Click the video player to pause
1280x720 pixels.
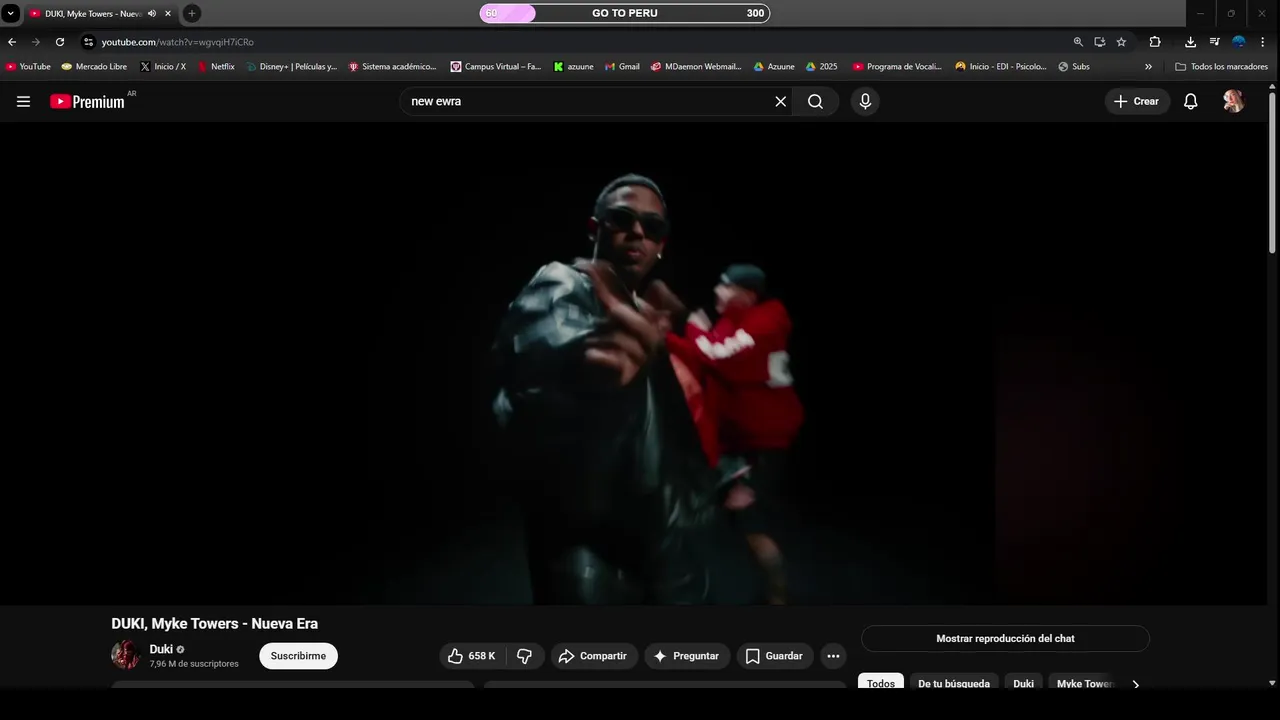(x=634, y=363)
